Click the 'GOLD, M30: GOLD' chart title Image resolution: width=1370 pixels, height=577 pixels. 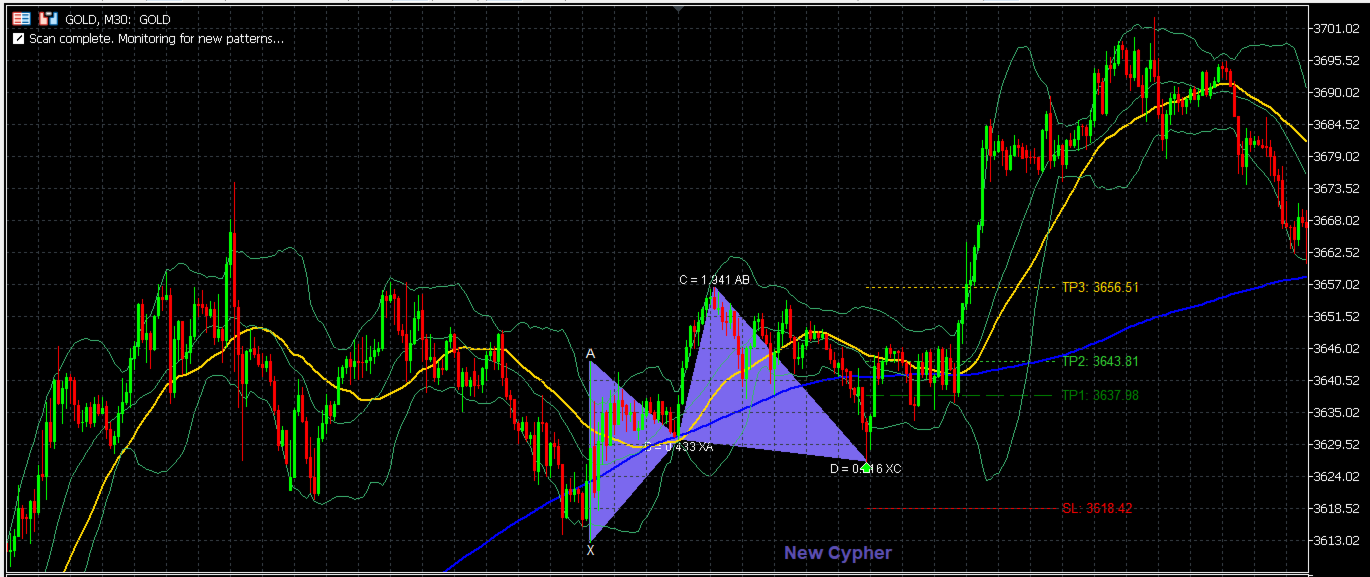pyautogui.click(x=118, y=19)
